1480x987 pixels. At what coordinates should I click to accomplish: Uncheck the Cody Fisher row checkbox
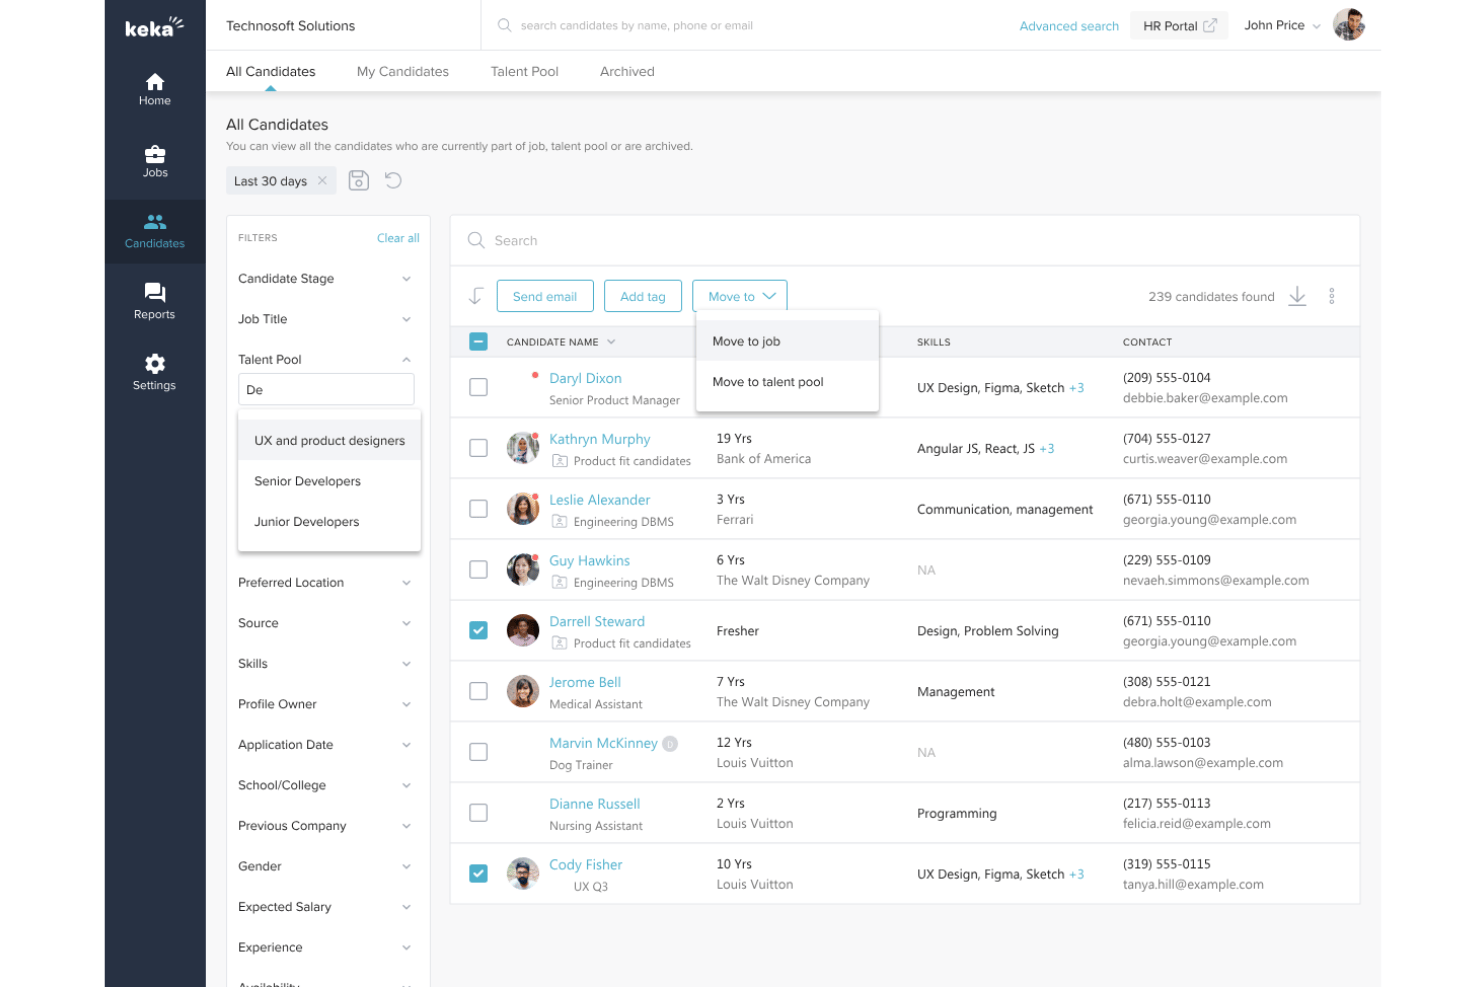point(479,873)
